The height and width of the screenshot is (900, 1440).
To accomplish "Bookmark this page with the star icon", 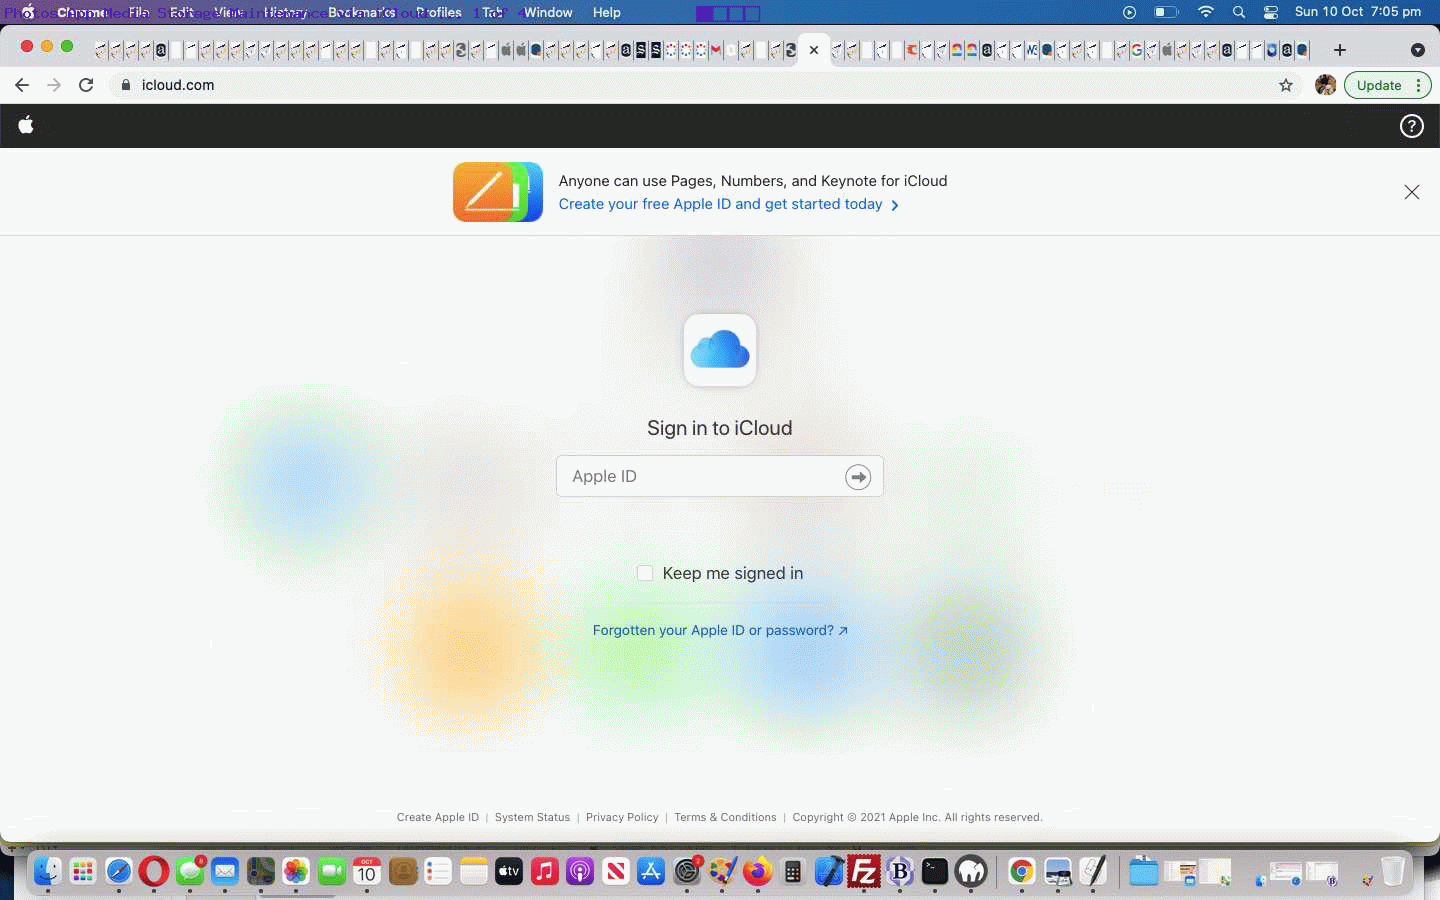I will point(1286,85).
